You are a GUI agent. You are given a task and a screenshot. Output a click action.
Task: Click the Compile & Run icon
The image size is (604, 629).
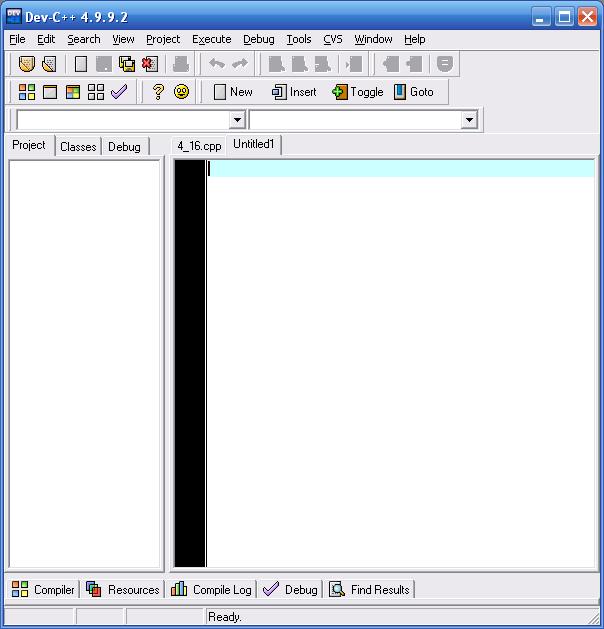(73, 92)
